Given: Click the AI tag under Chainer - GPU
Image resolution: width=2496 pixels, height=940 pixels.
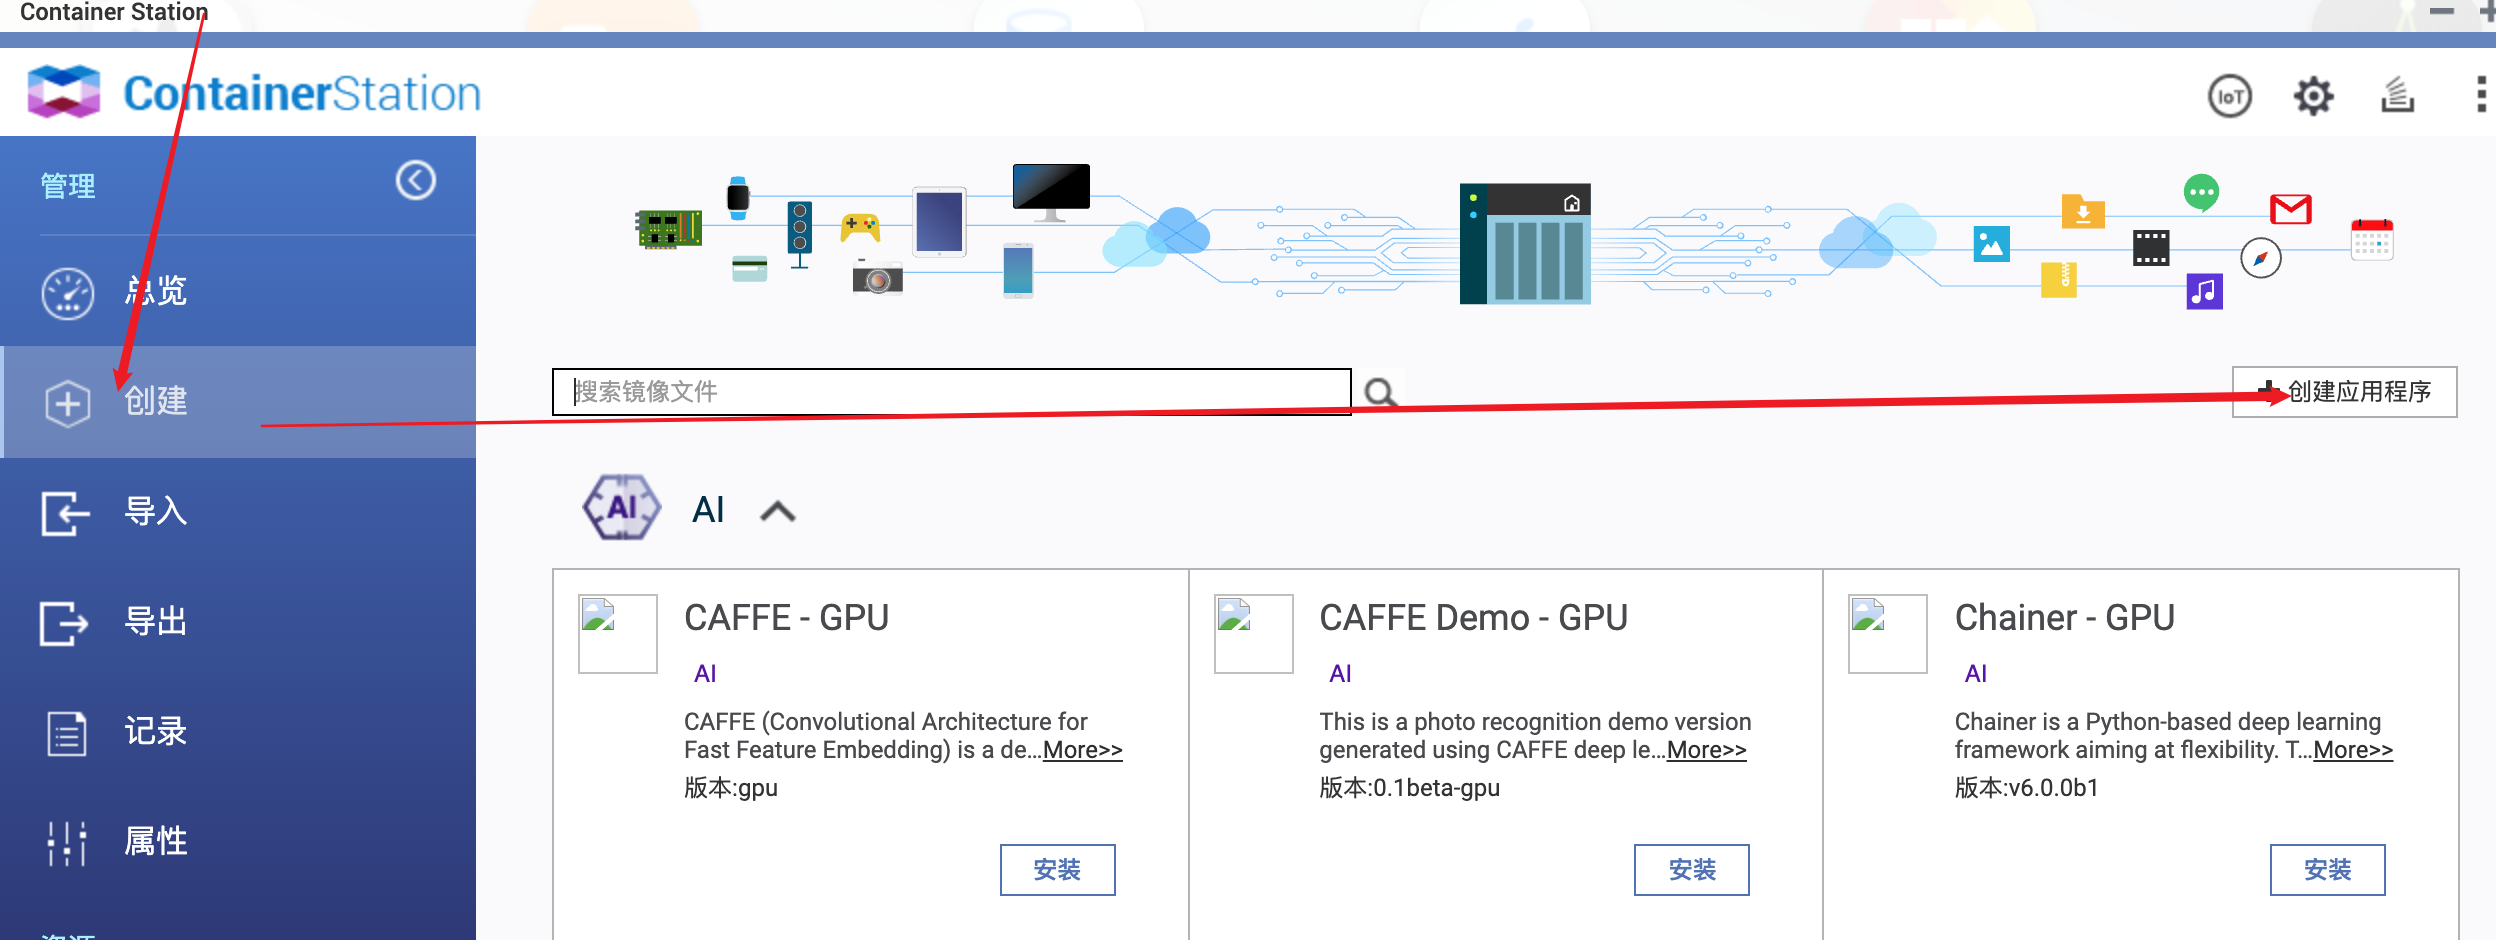Looking at the screenshot, I should (x=1976, y=674).
